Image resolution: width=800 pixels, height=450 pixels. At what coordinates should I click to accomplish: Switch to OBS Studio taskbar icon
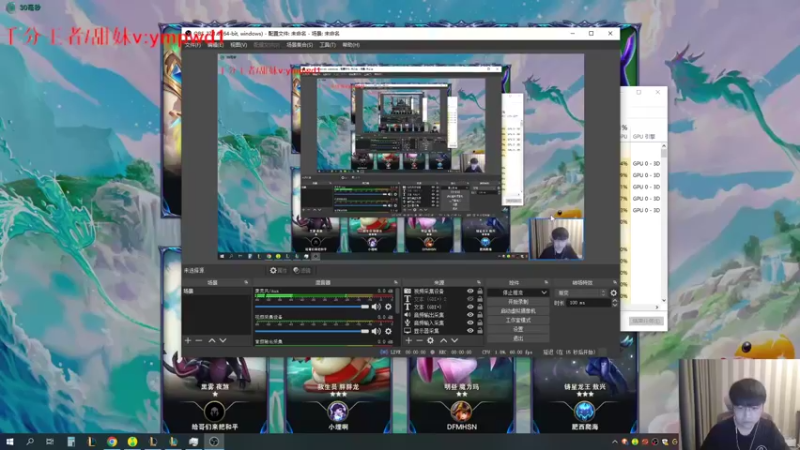point(214,441)
